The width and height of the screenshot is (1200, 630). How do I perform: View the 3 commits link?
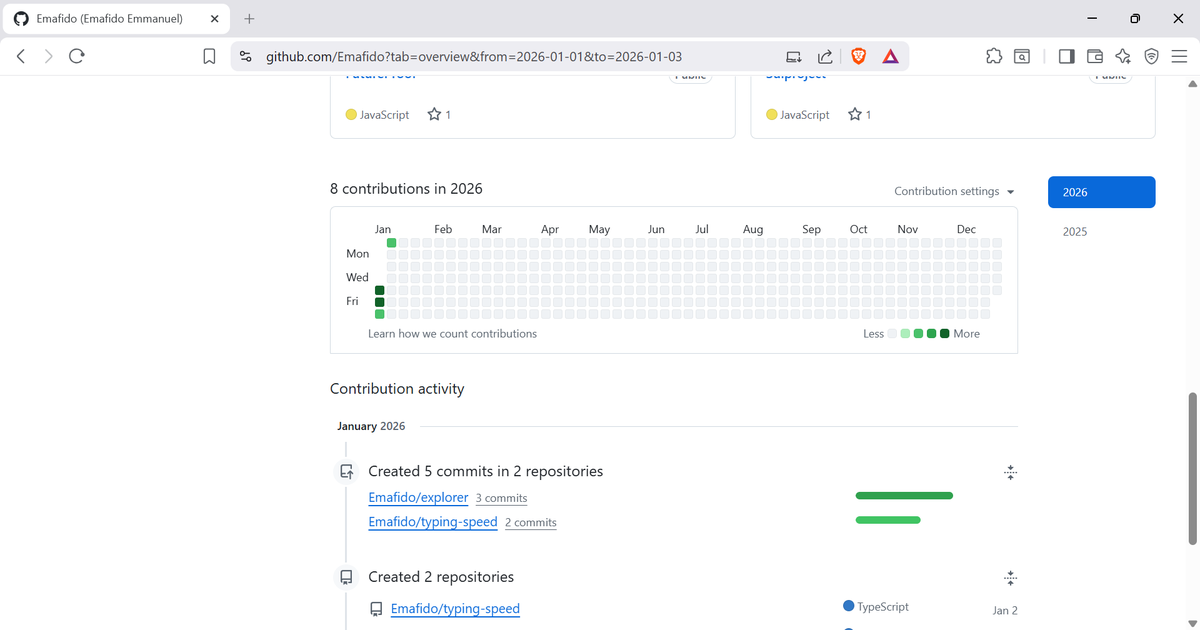click(501, 498)
